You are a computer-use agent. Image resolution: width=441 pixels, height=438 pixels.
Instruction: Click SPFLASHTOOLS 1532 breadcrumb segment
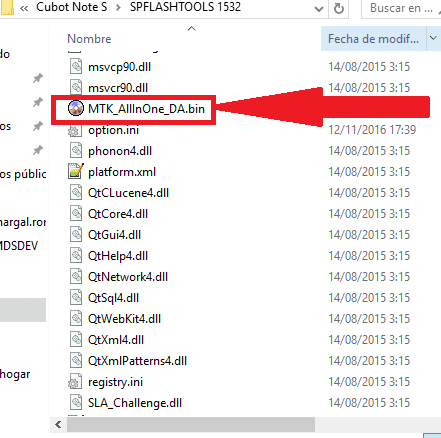(185, 7)
